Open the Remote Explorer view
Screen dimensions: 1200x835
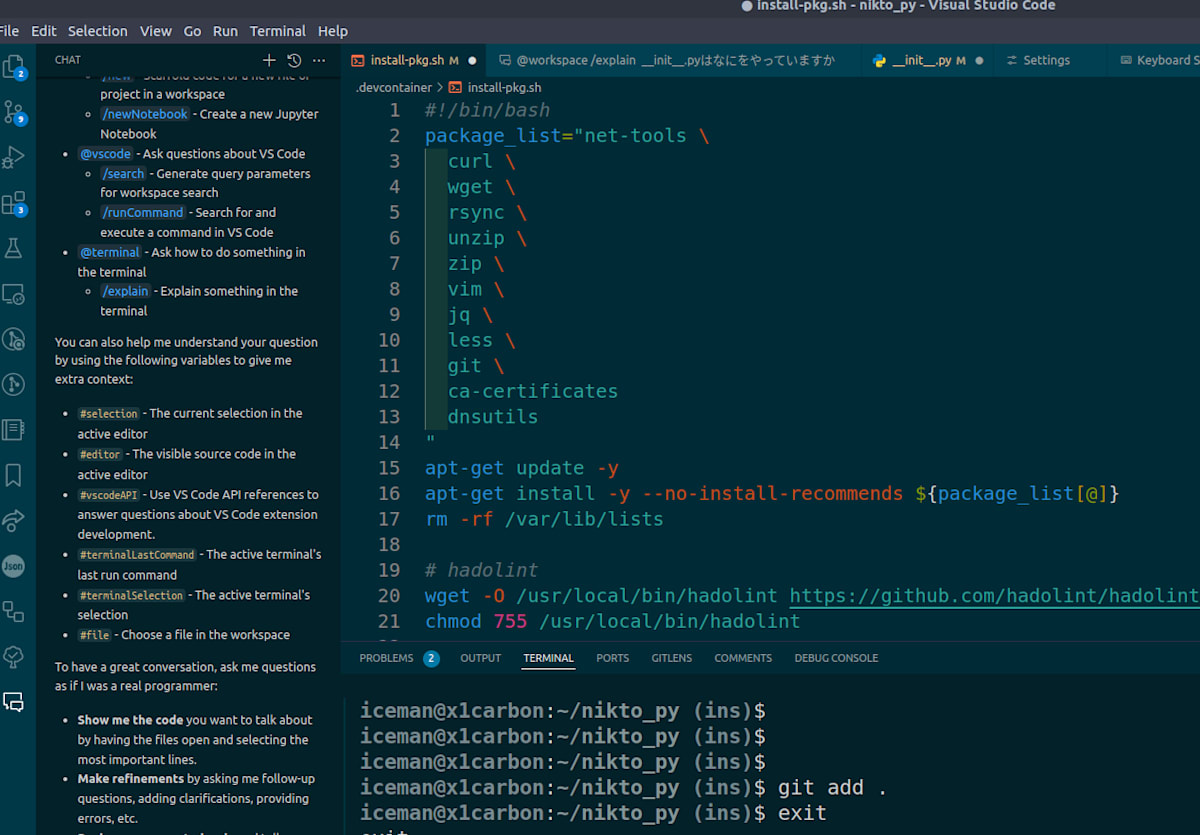pyautogui.click(x=14, y=294)
